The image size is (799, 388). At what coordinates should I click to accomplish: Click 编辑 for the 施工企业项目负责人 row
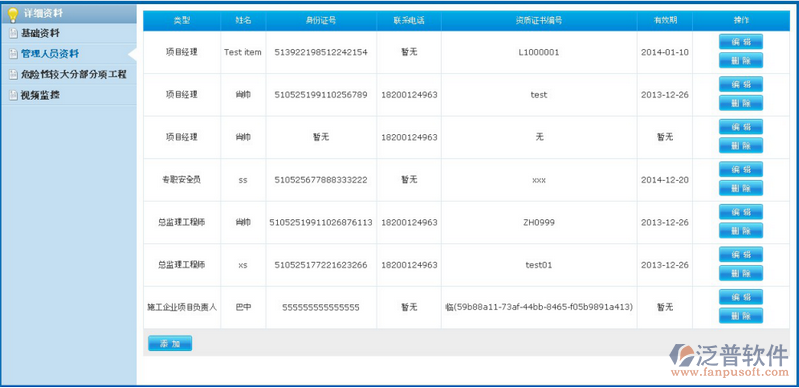tap(741, 297)
